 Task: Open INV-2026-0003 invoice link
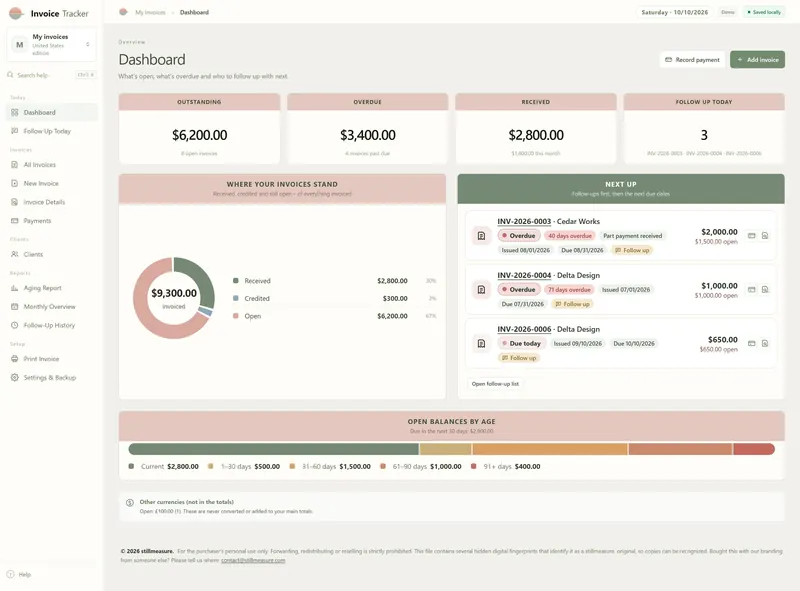pos(524,221)
